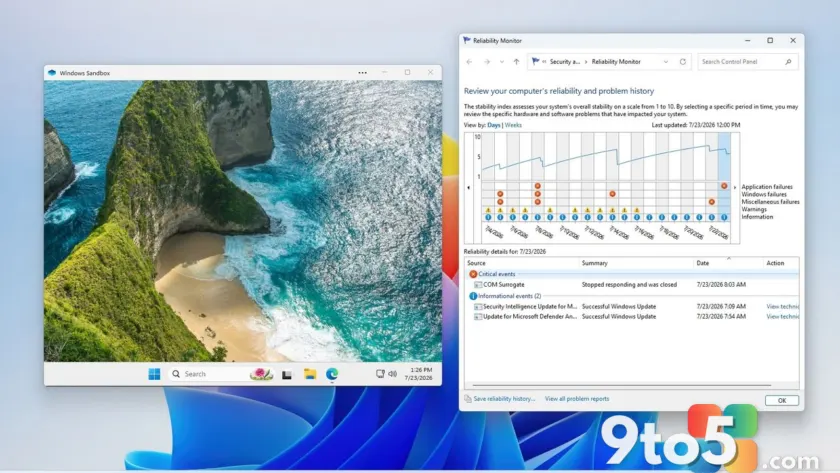Open View all problem reports
Screen dimensions: 840x473
(x=576, y=399)
